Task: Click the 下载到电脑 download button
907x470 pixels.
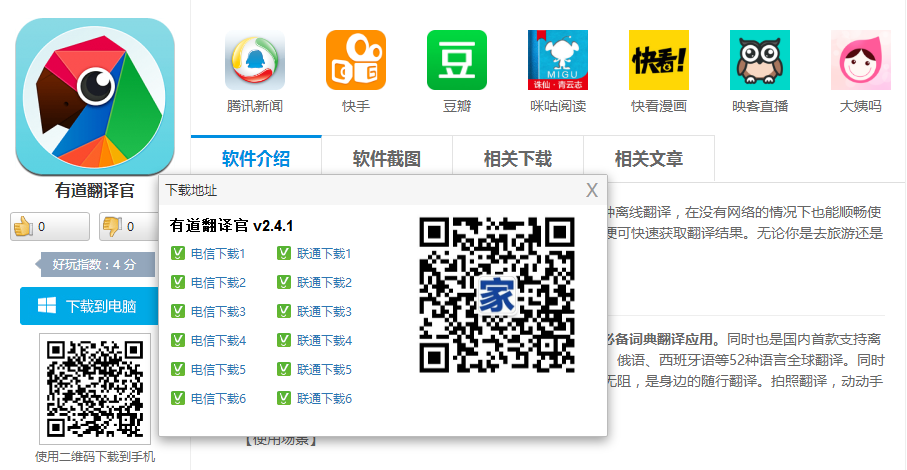Action: tap(90, 306)
